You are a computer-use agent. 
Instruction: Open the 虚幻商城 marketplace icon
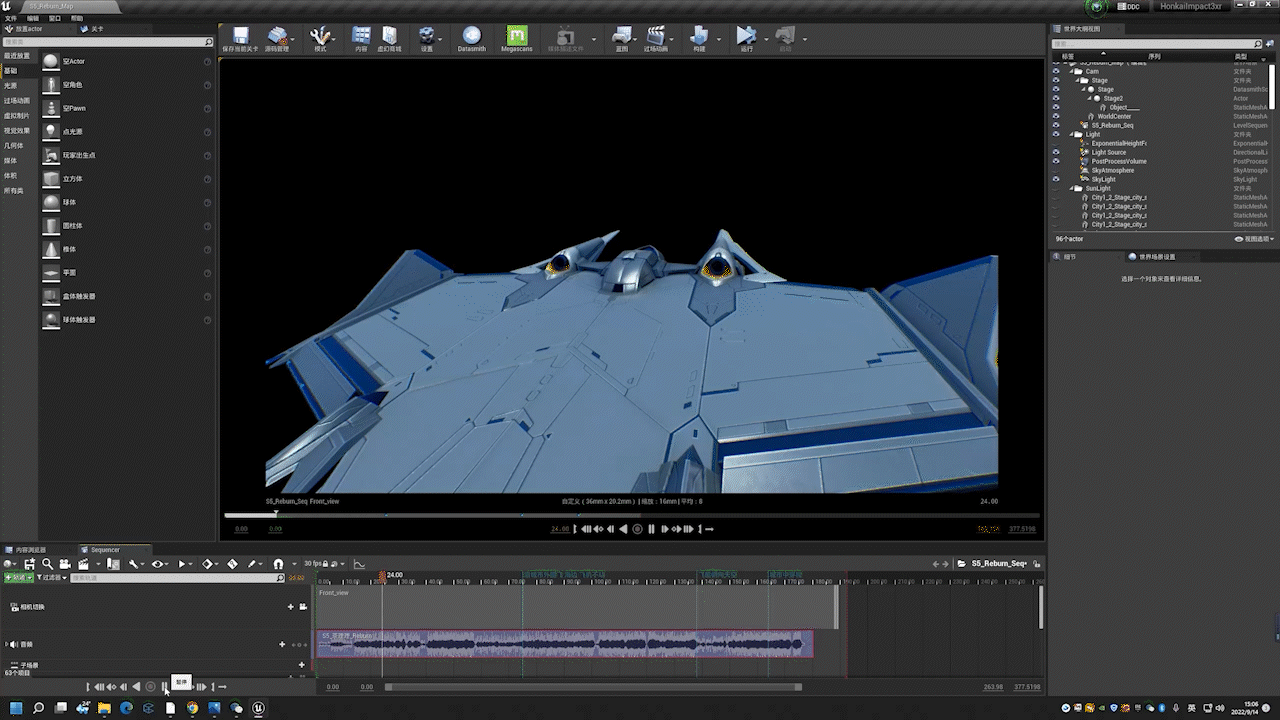(x=390, y=36)
